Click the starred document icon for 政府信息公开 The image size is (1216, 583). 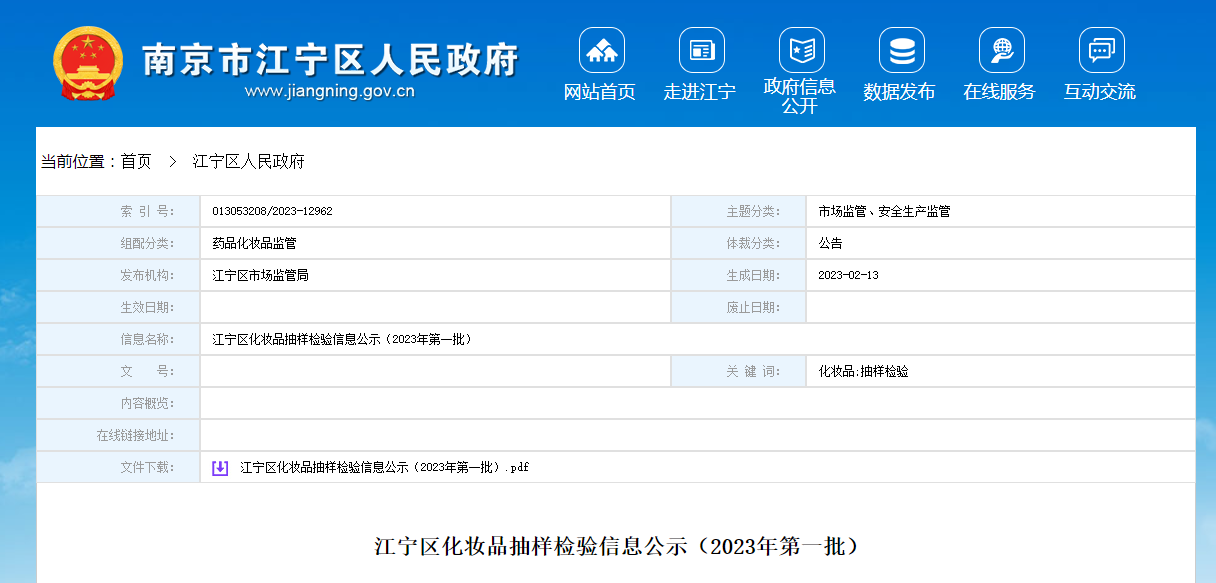pyautogui.click(x=801, y=50)
